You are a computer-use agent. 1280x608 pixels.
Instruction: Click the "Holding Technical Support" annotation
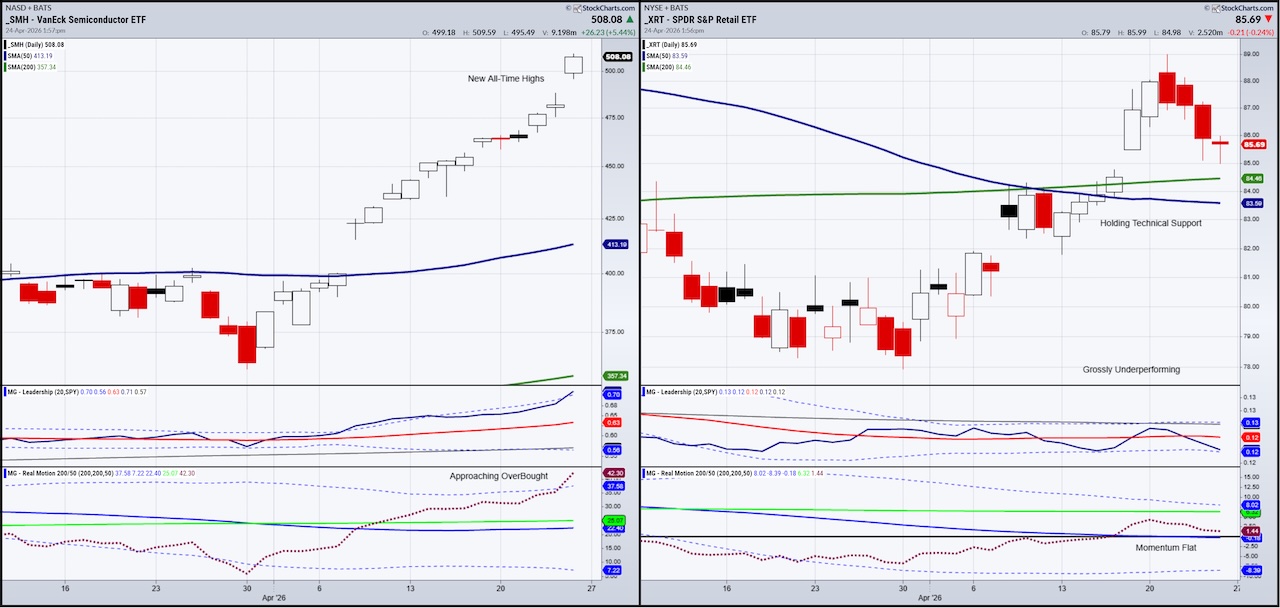coord(1150,223)
